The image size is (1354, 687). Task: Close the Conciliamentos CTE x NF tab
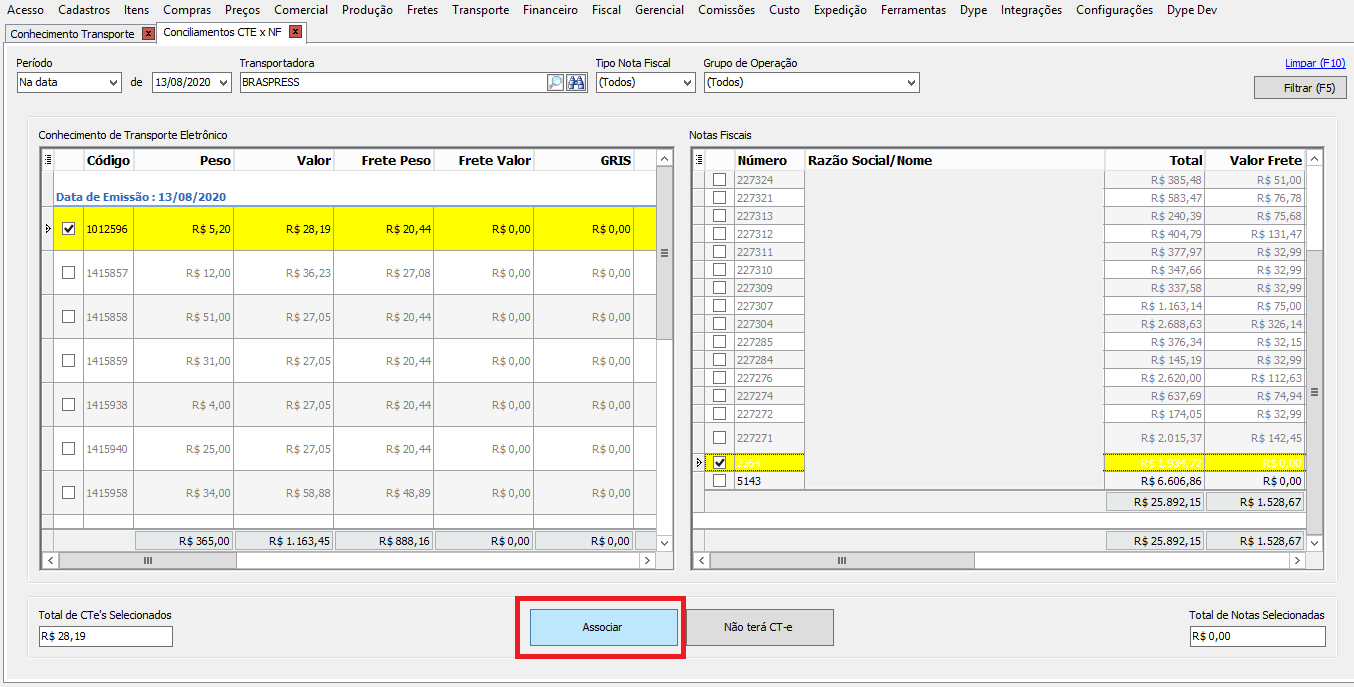click(x=295, y=32)
